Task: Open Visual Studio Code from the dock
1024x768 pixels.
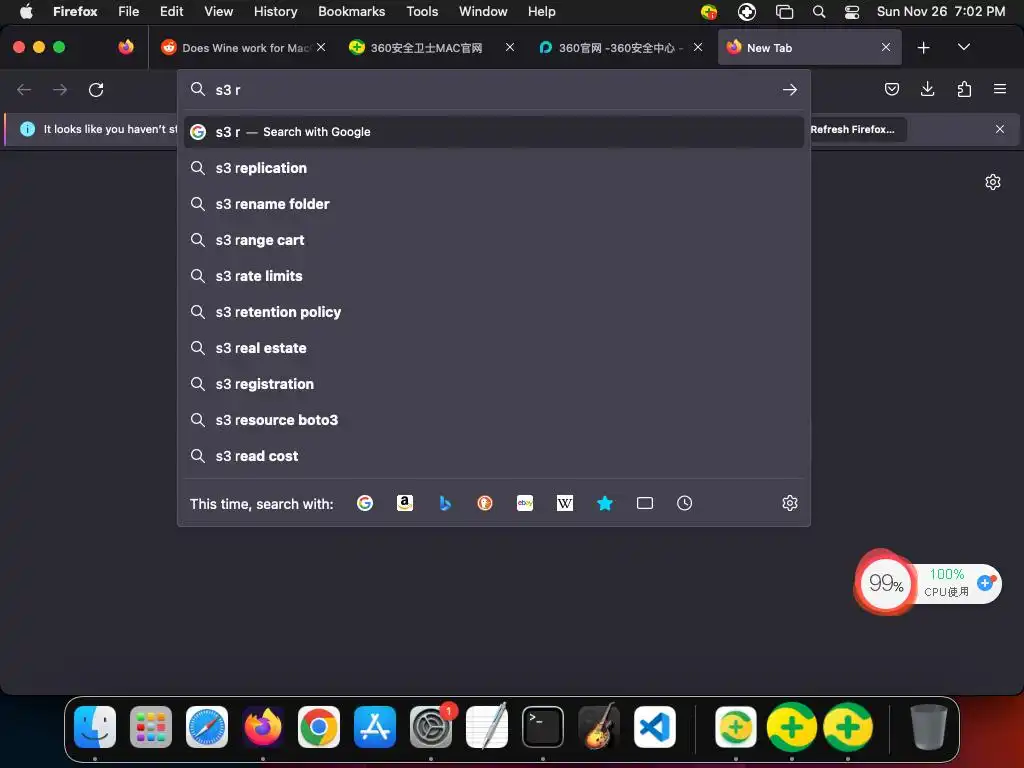Action: (x=655, y=727)
